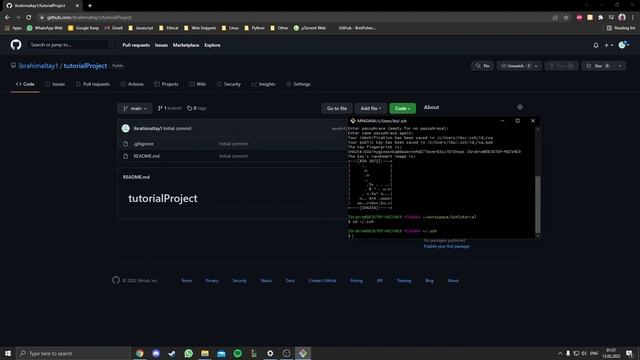
Task: Open the Terms footer link
Action: pos(186,281)
